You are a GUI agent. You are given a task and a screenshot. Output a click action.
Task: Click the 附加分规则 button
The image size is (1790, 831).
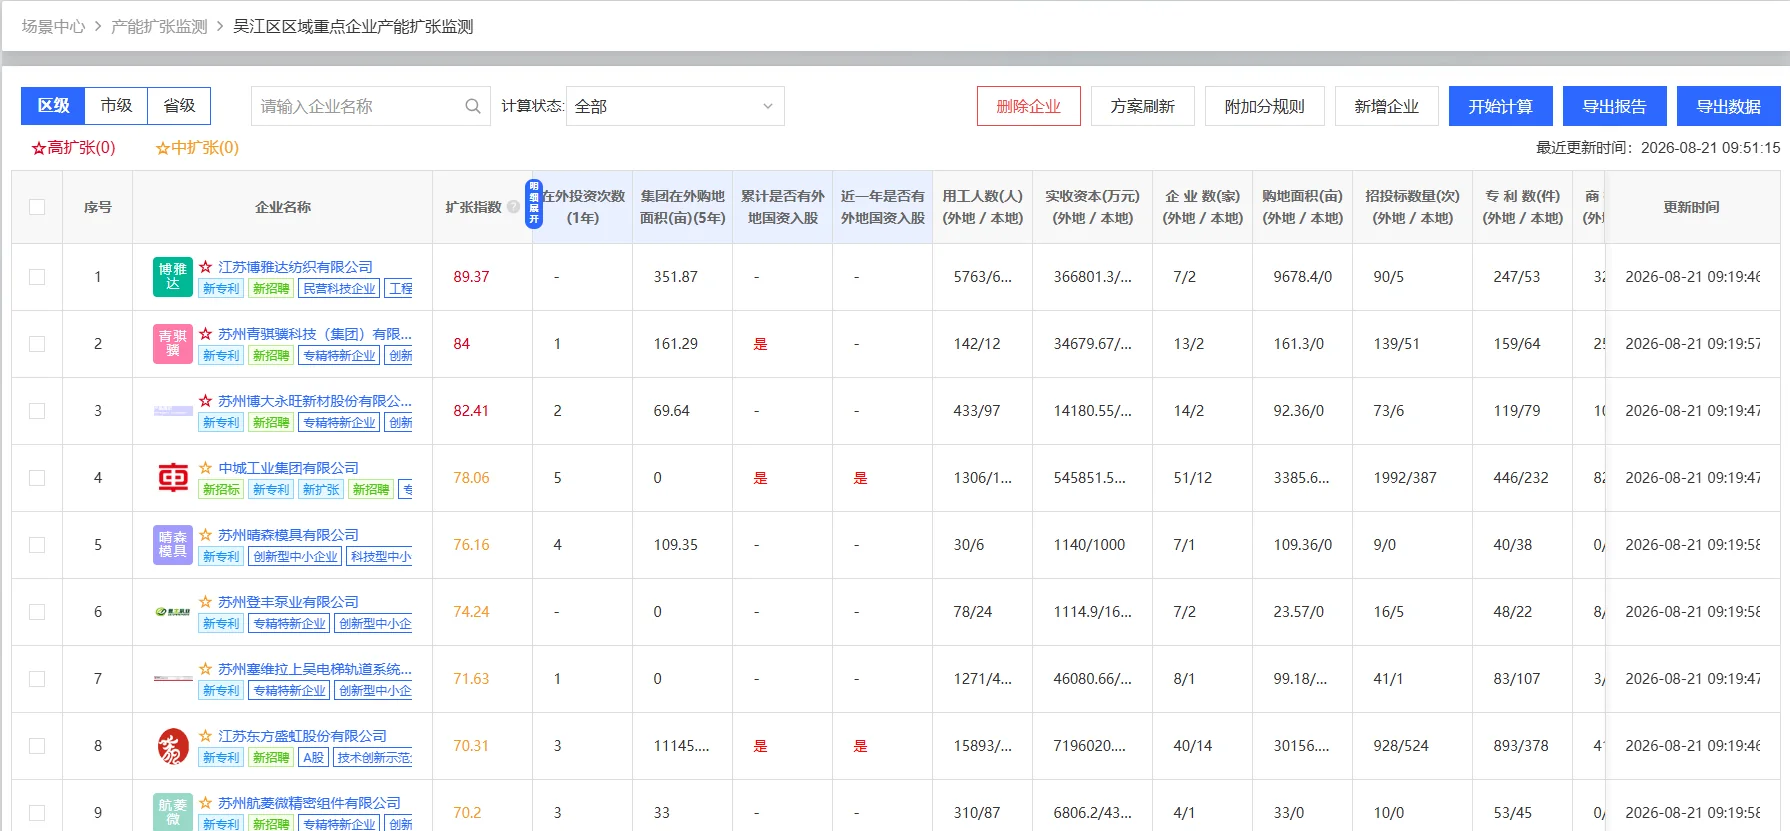pos(1265,106)
